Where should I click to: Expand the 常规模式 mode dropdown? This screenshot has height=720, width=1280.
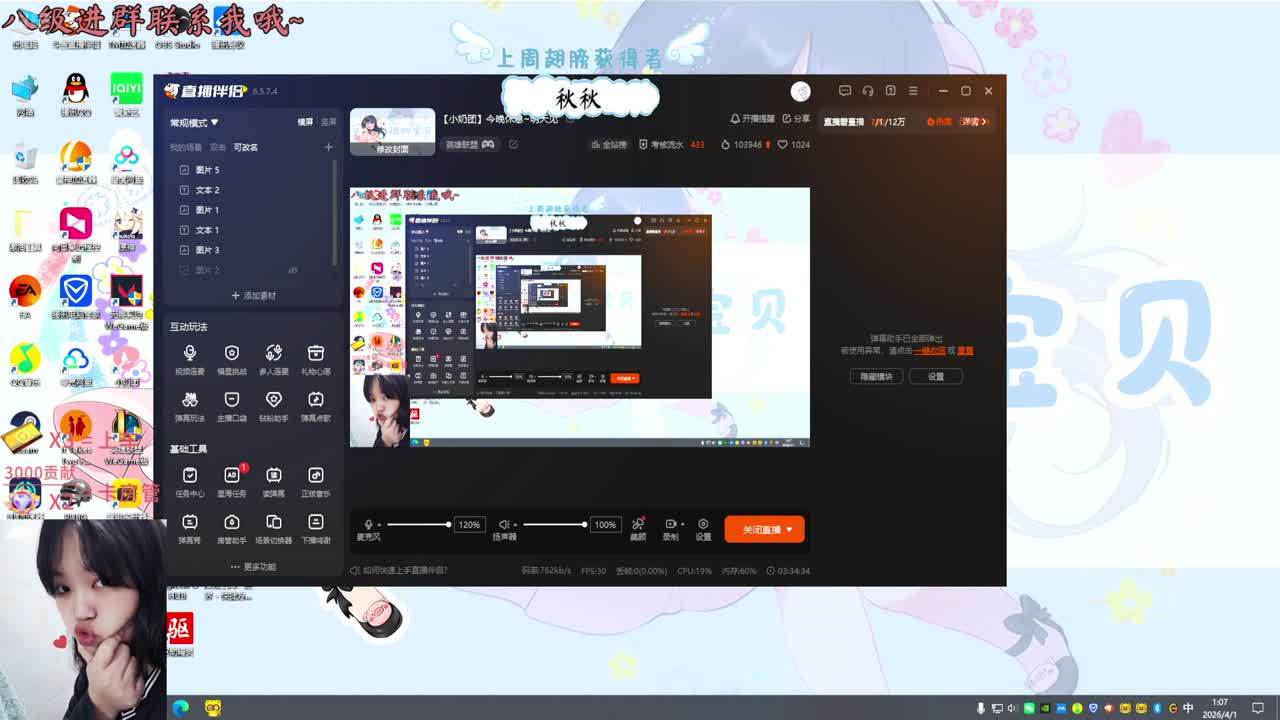point(194,123)
